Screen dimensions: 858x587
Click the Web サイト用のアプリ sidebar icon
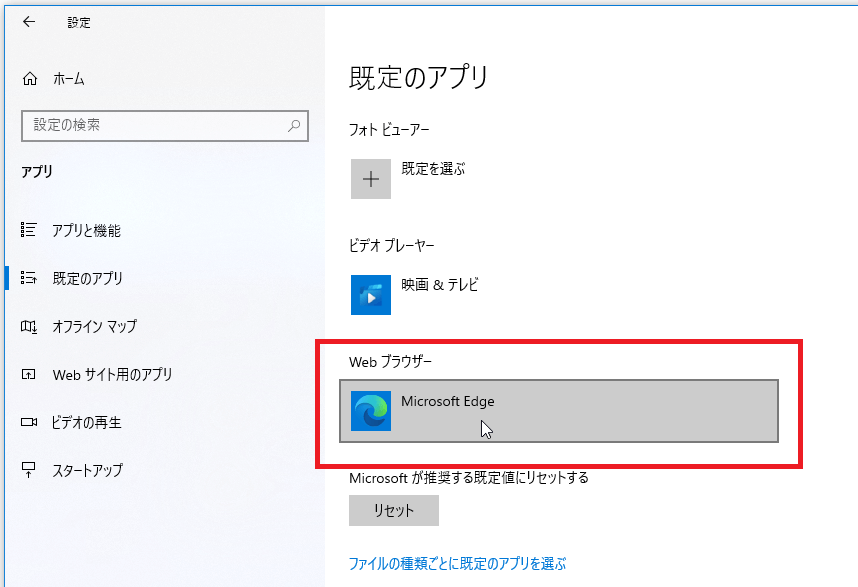click(x=29, y=374)
